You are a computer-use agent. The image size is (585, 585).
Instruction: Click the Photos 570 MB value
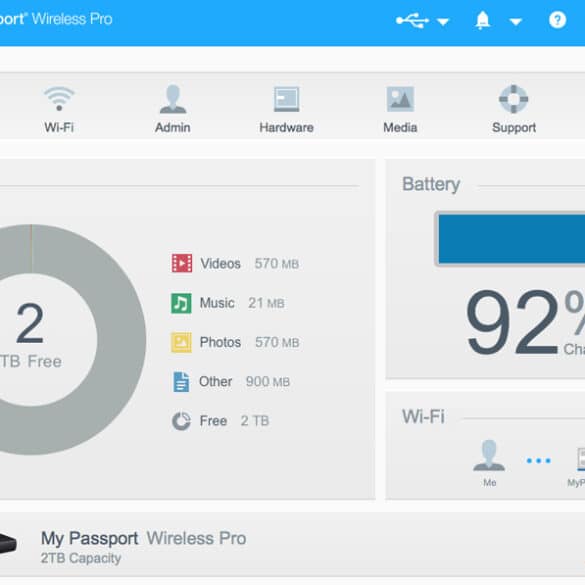coord(277,342)
